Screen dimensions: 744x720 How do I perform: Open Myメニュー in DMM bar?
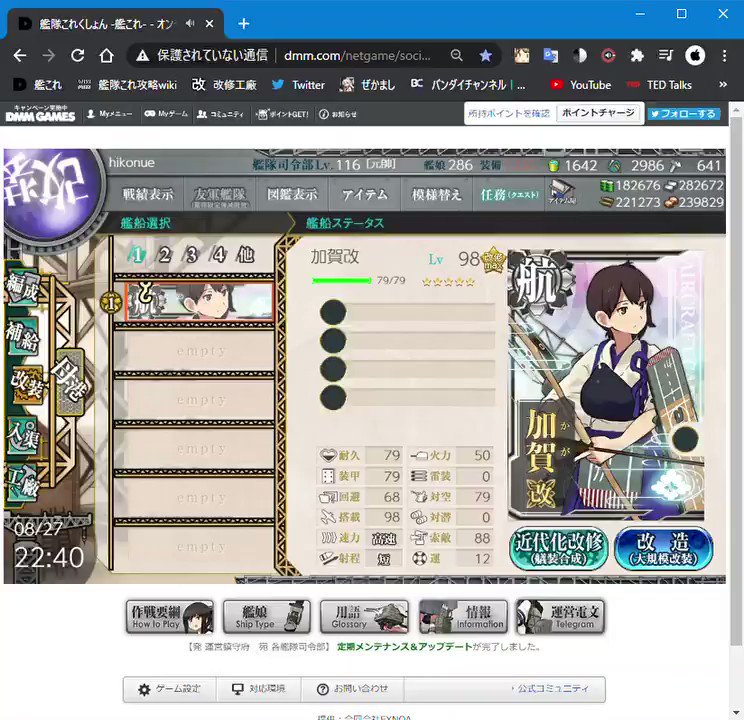point(110,114)
